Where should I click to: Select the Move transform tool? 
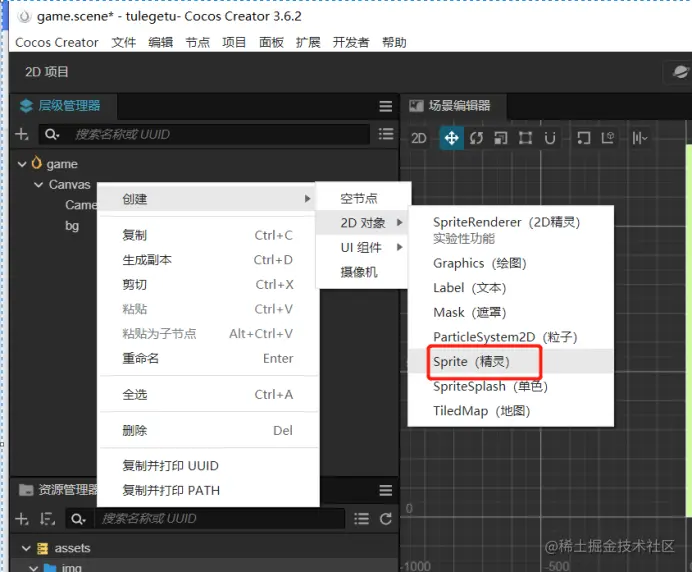coord(451,138)
